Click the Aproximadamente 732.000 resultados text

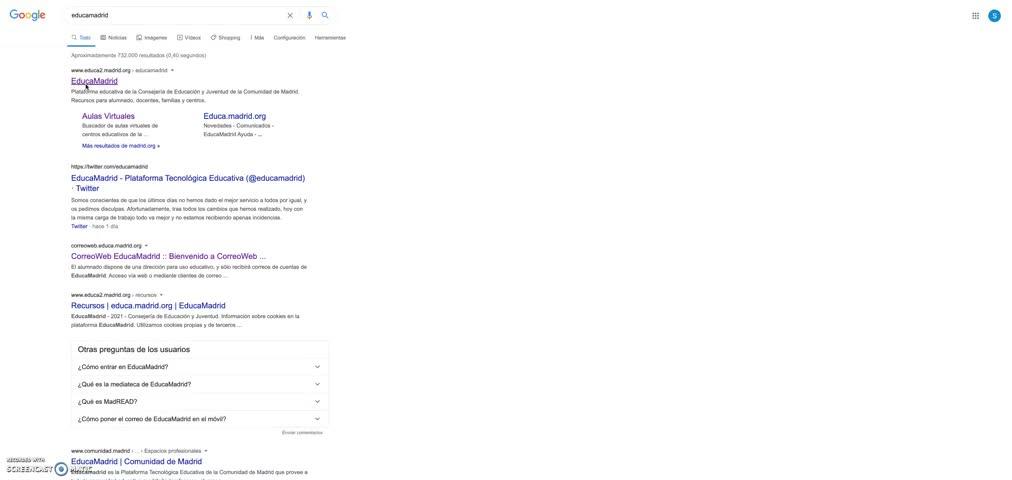(139, 55)
